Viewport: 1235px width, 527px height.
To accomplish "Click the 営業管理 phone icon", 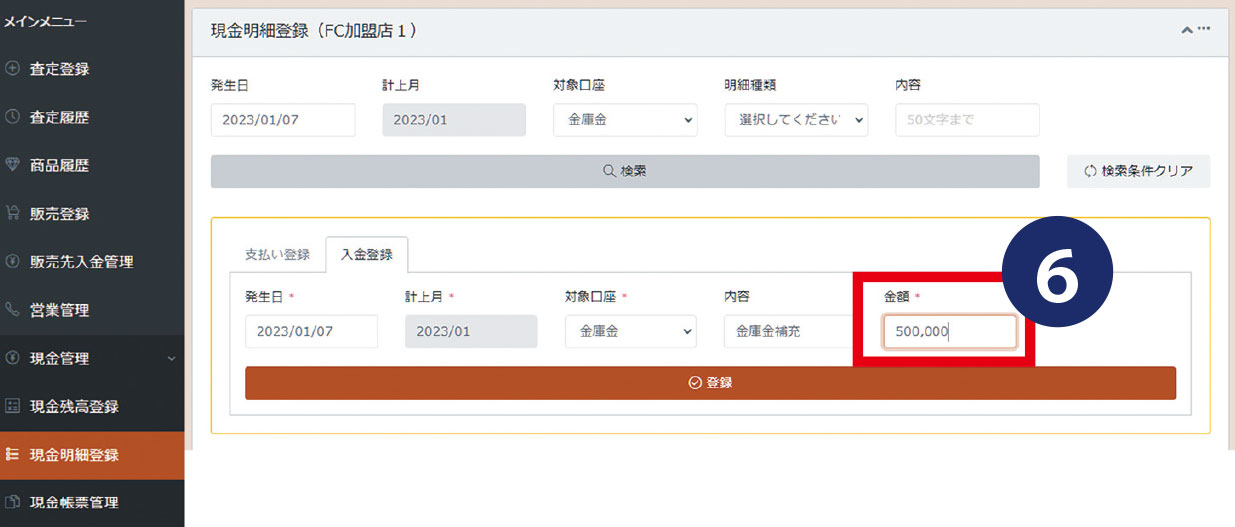I will pos(12,310).
